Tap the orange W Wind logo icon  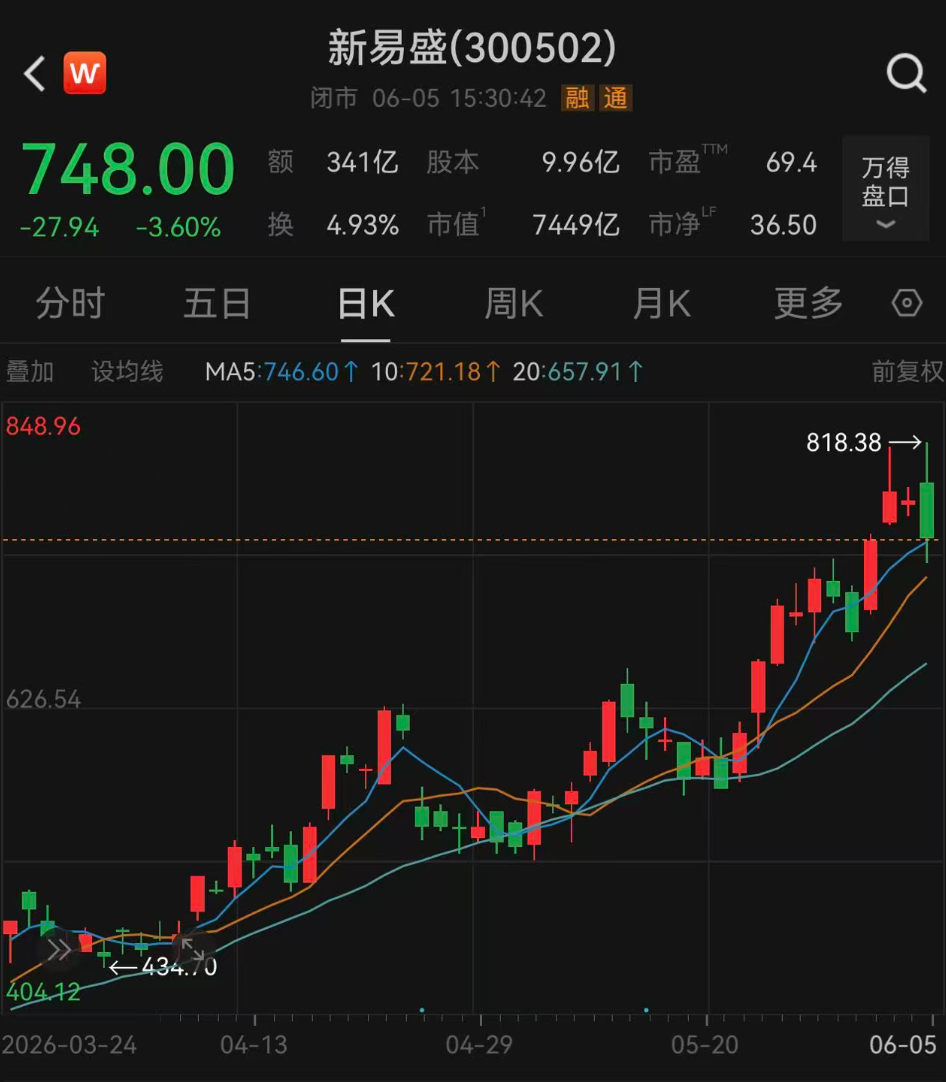85,72
